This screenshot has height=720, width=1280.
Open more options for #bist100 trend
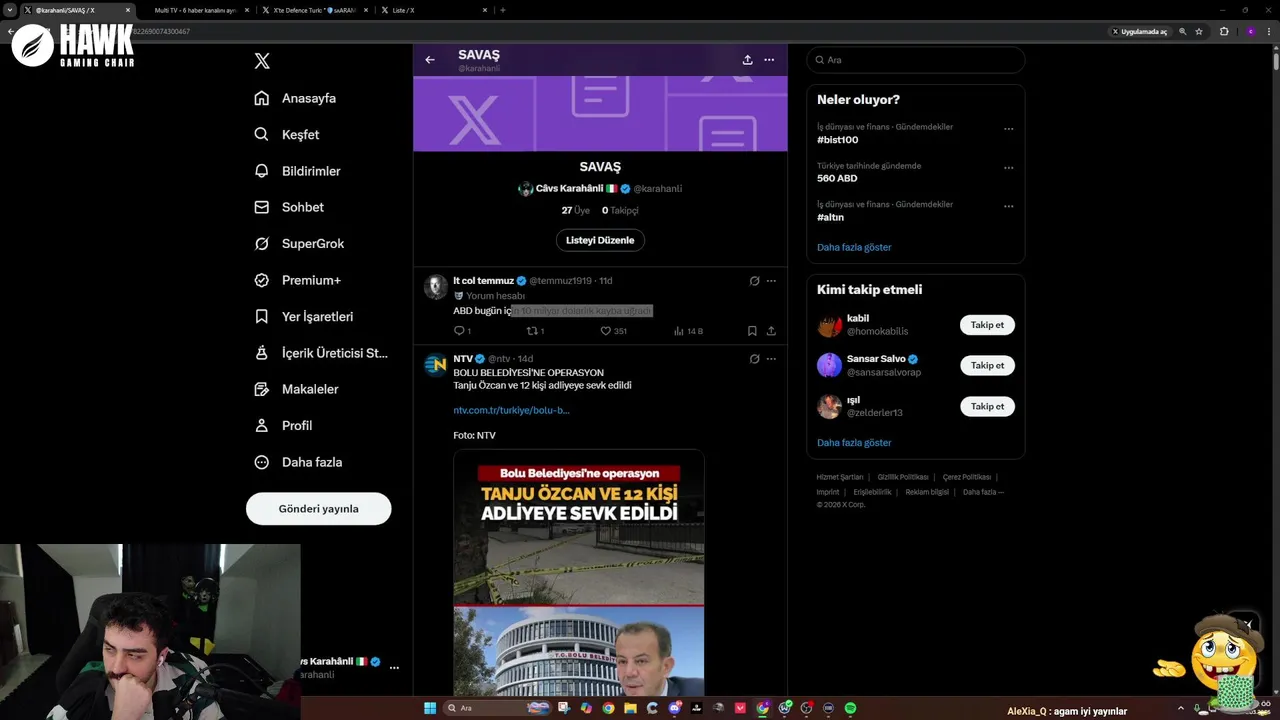click(1008, 129)
